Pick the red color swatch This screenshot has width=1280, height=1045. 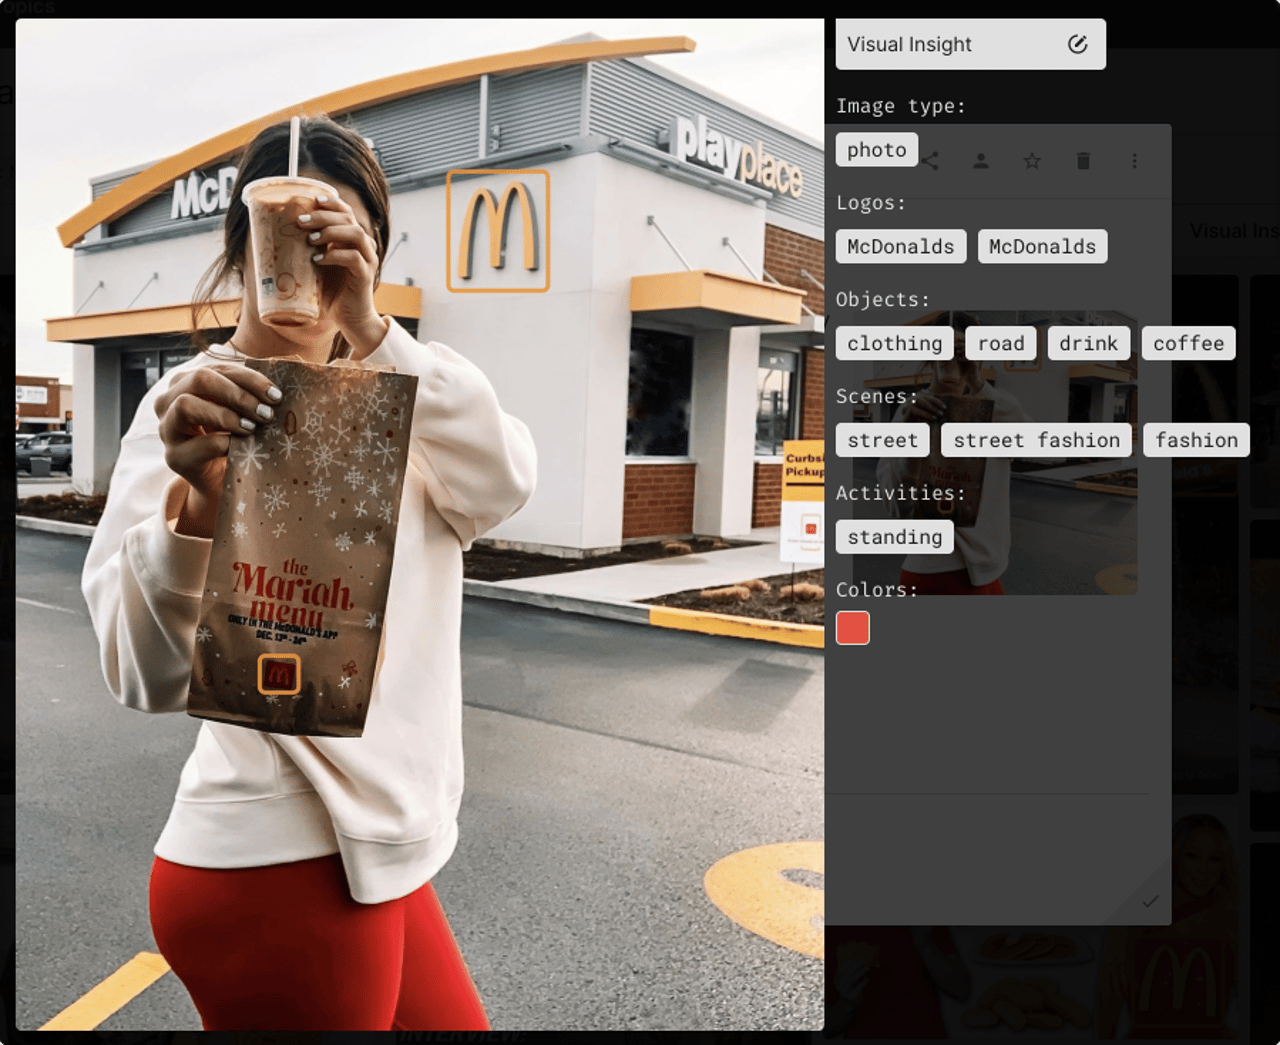(853, 628)
